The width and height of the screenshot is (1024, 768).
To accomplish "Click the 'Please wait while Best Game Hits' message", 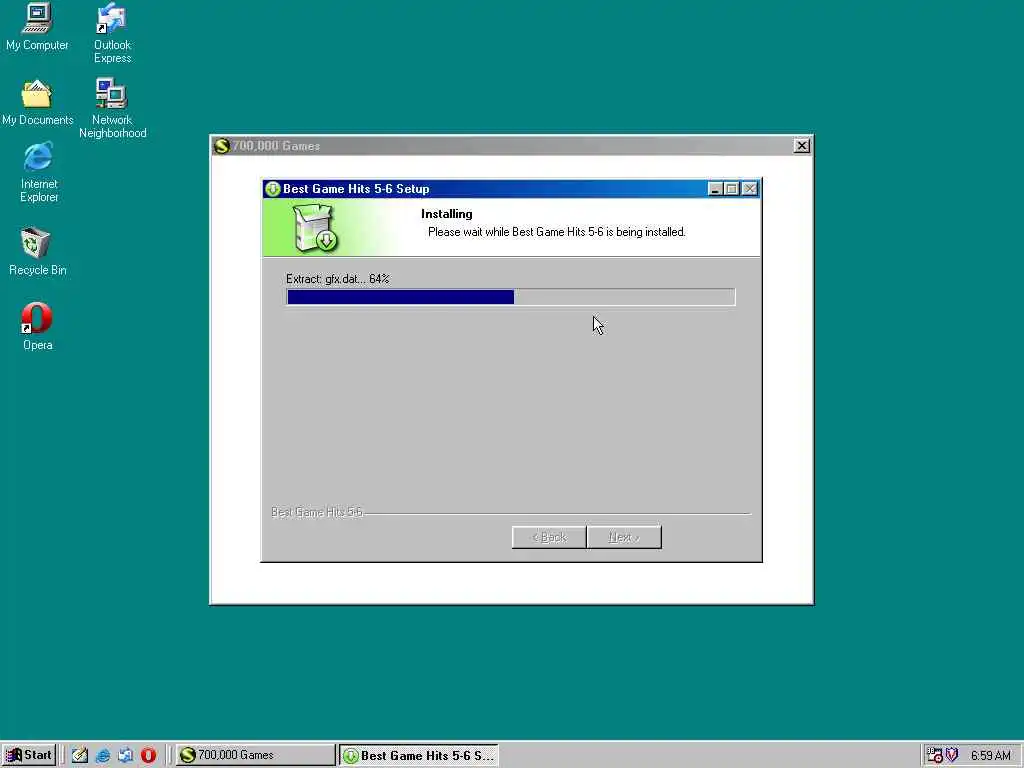I will coord(556,232).
